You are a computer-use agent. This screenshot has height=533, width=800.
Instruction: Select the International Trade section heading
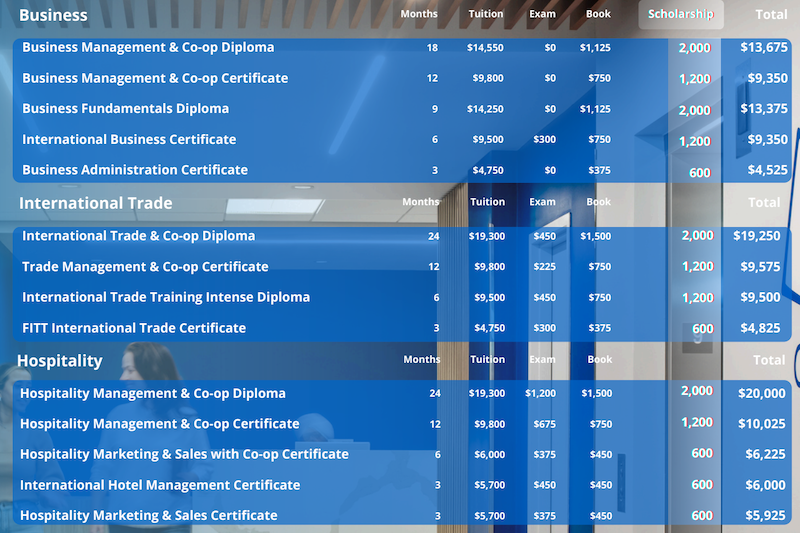coord(95,203)
